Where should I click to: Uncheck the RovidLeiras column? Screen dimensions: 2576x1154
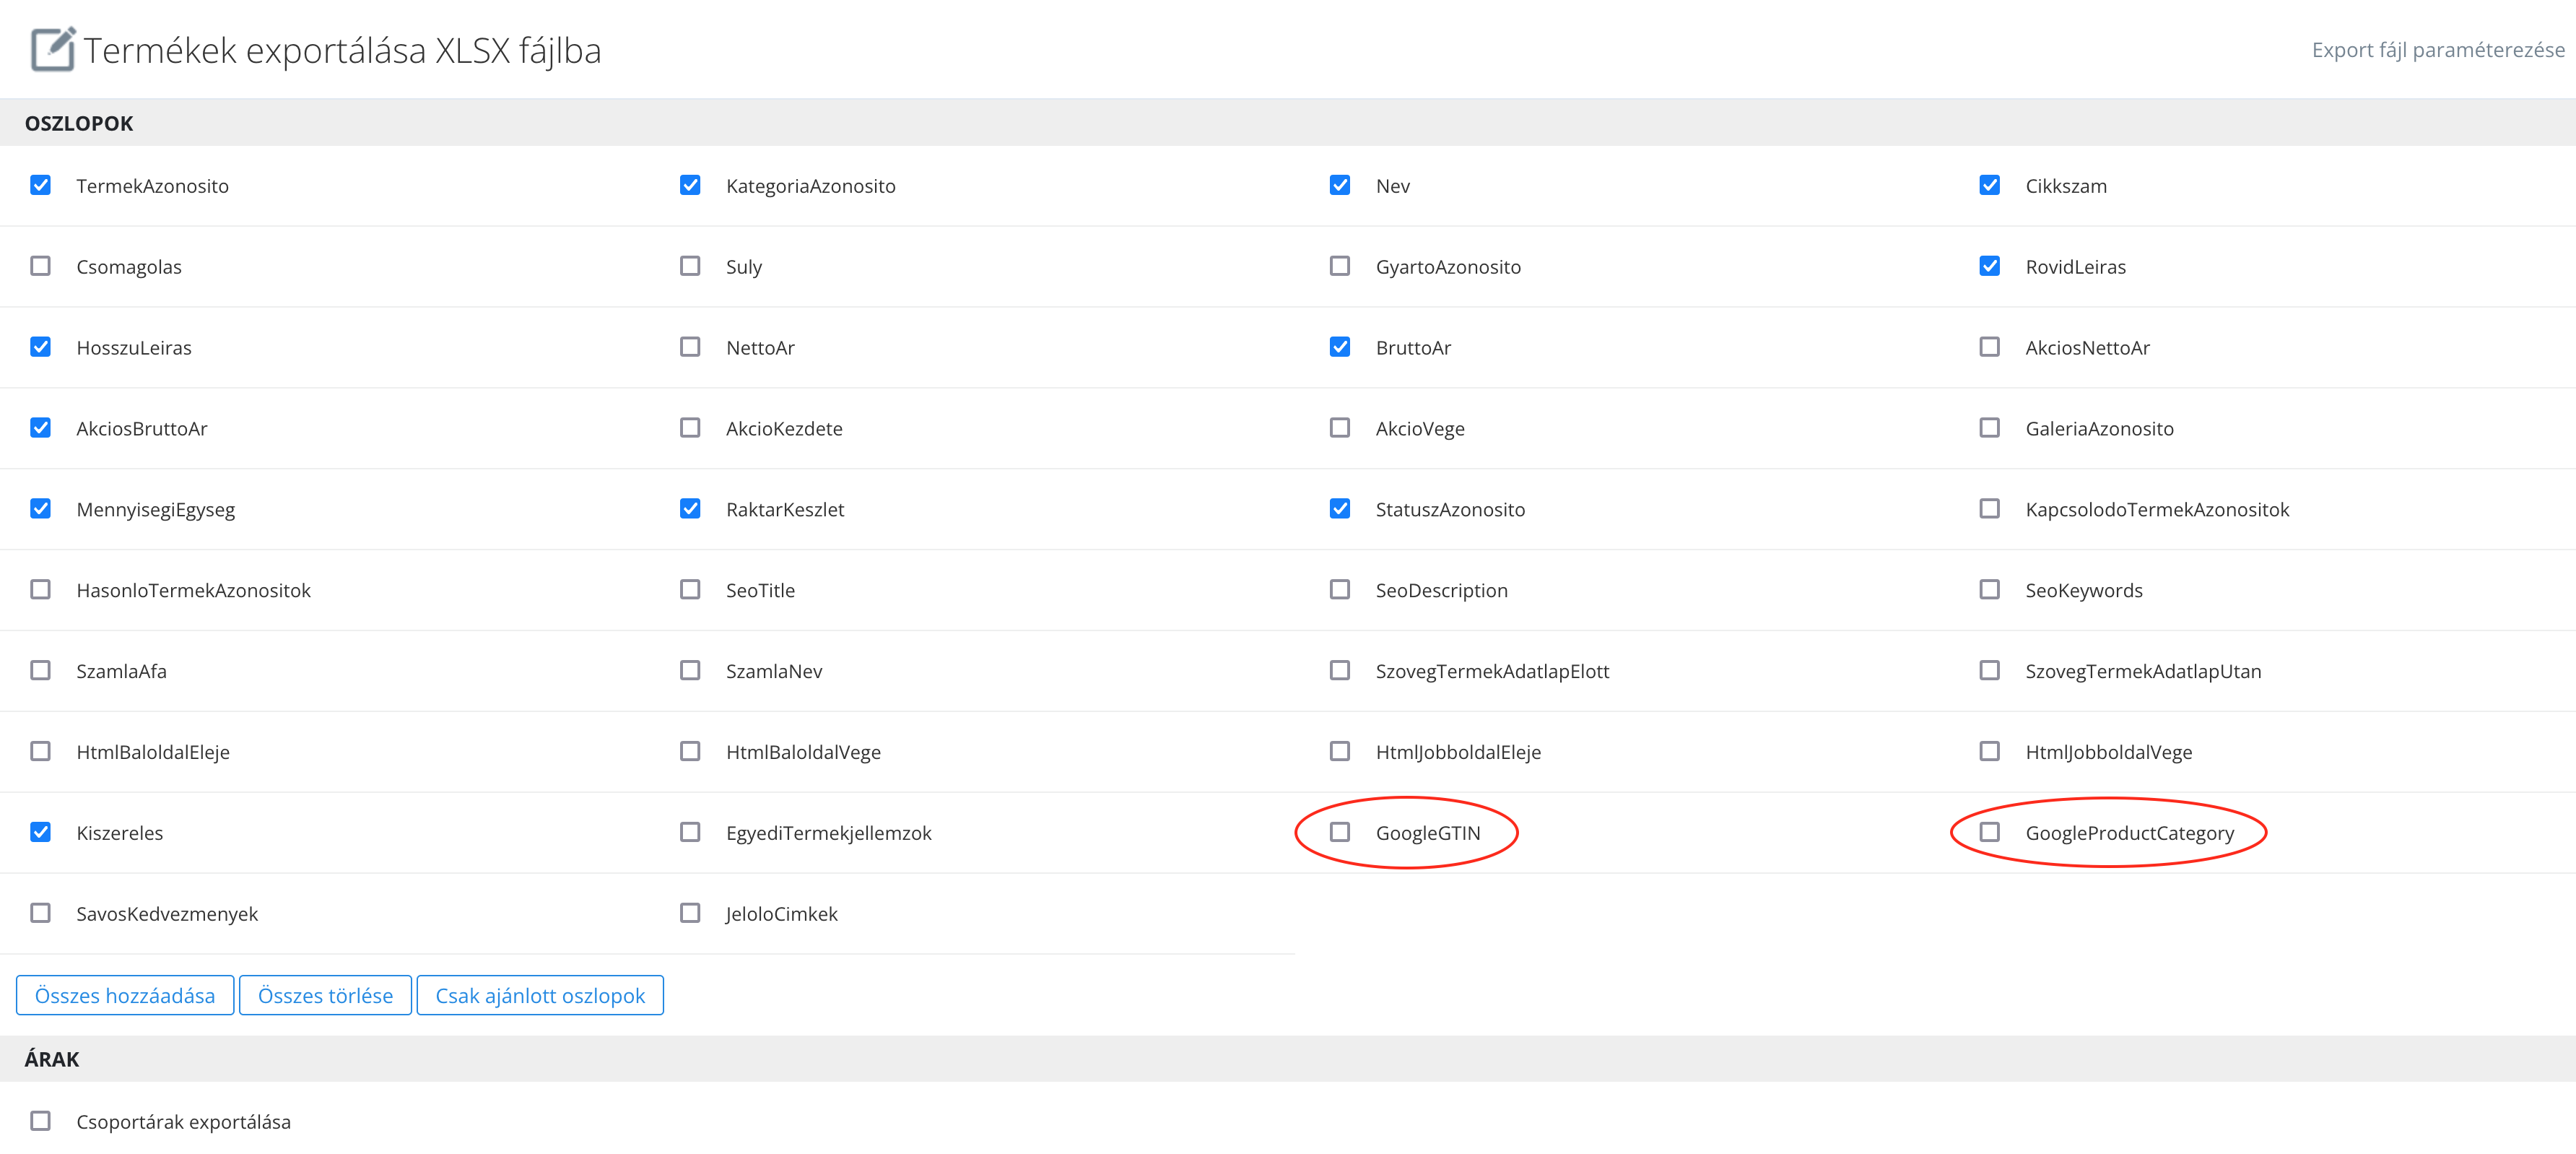[1990, 266]
